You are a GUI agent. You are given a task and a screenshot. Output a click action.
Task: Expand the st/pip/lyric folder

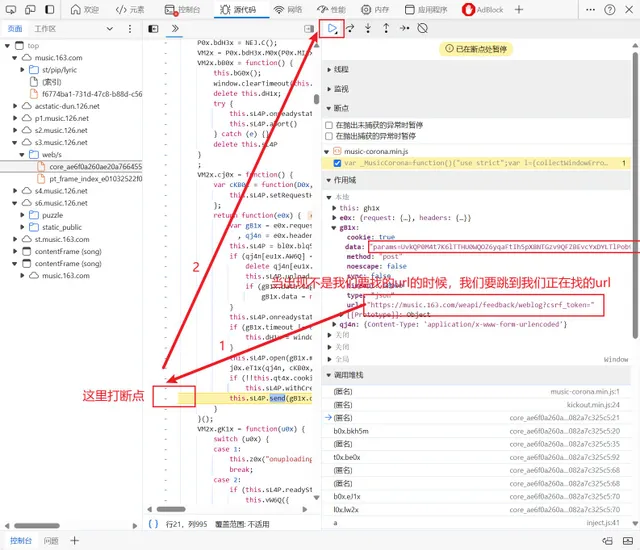click(x=22, y=70)
